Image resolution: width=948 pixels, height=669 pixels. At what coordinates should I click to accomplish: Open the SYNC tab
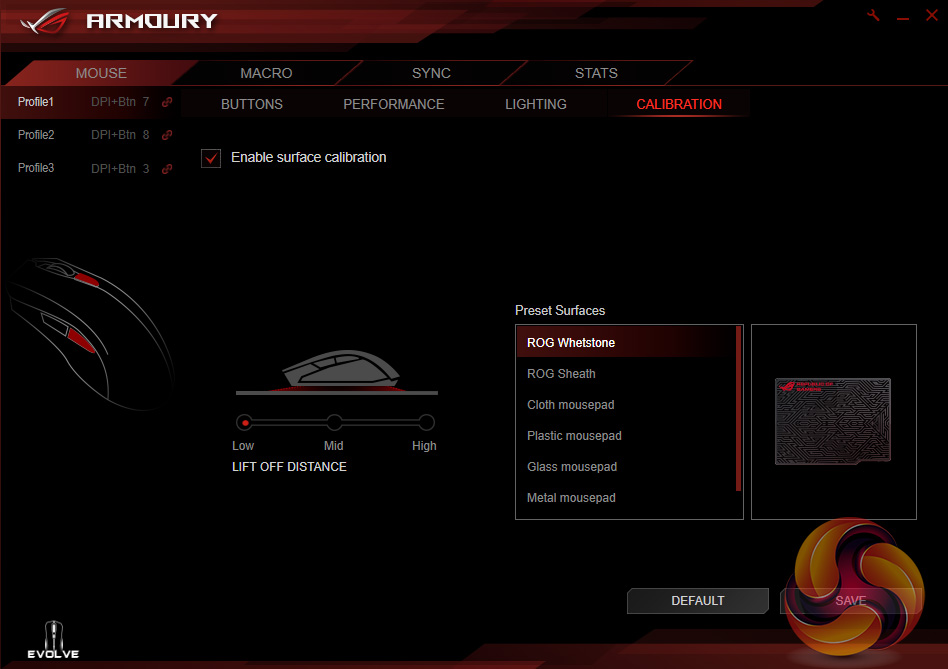(x=431, y=73)
